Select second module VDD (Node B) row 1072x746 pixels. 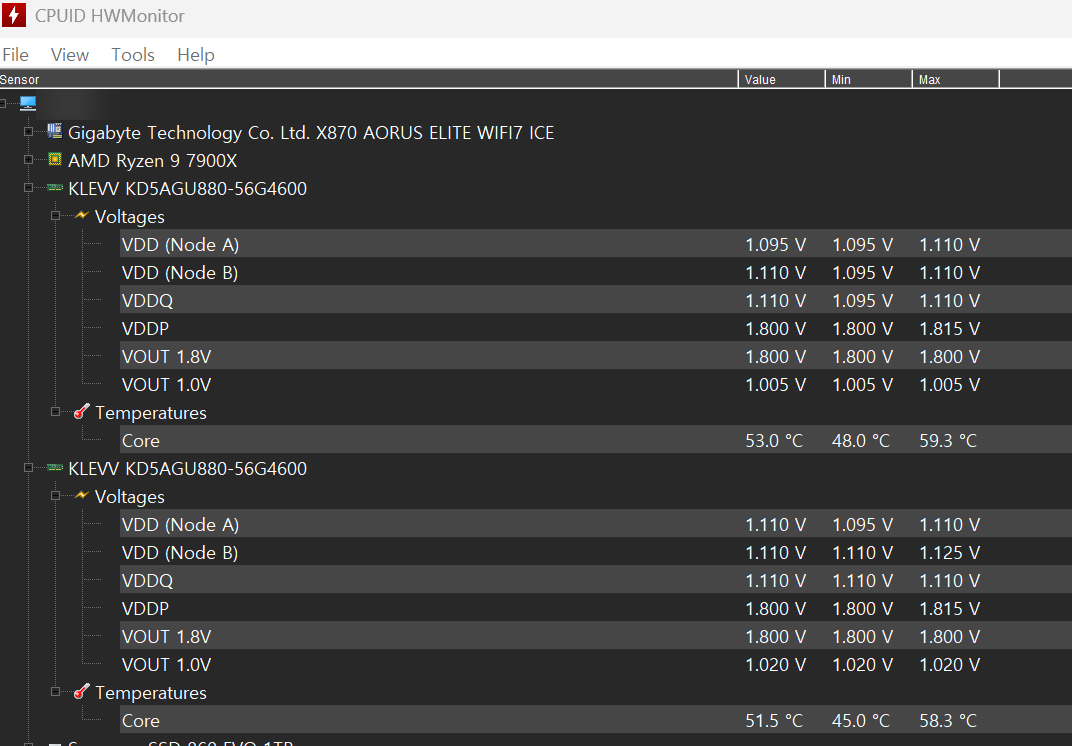click(595, 552)
